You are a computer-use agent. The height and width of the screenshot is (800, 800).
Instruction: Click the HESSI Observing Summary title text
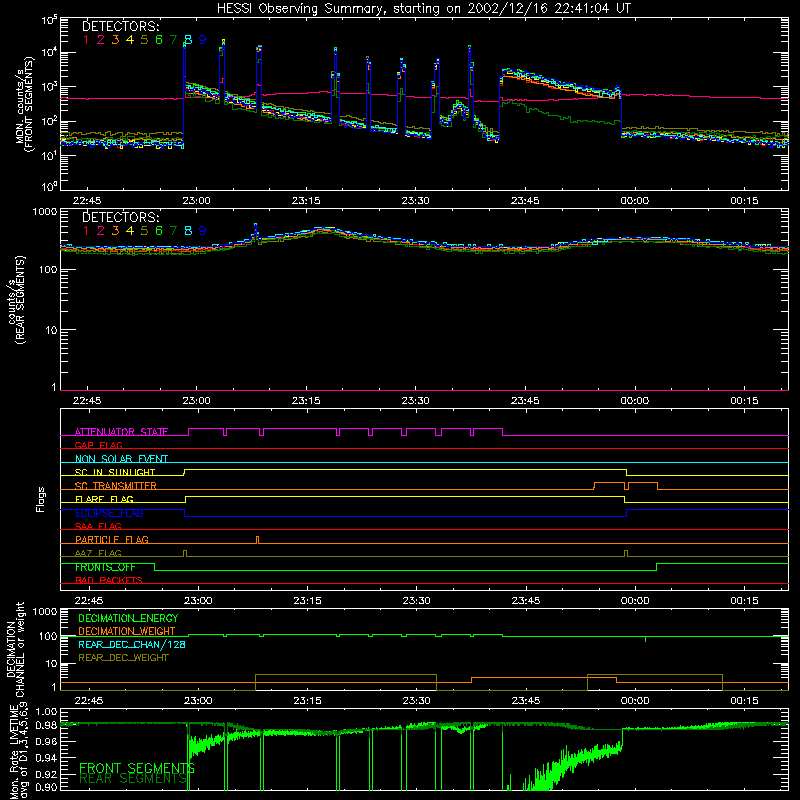pos(424,9)
